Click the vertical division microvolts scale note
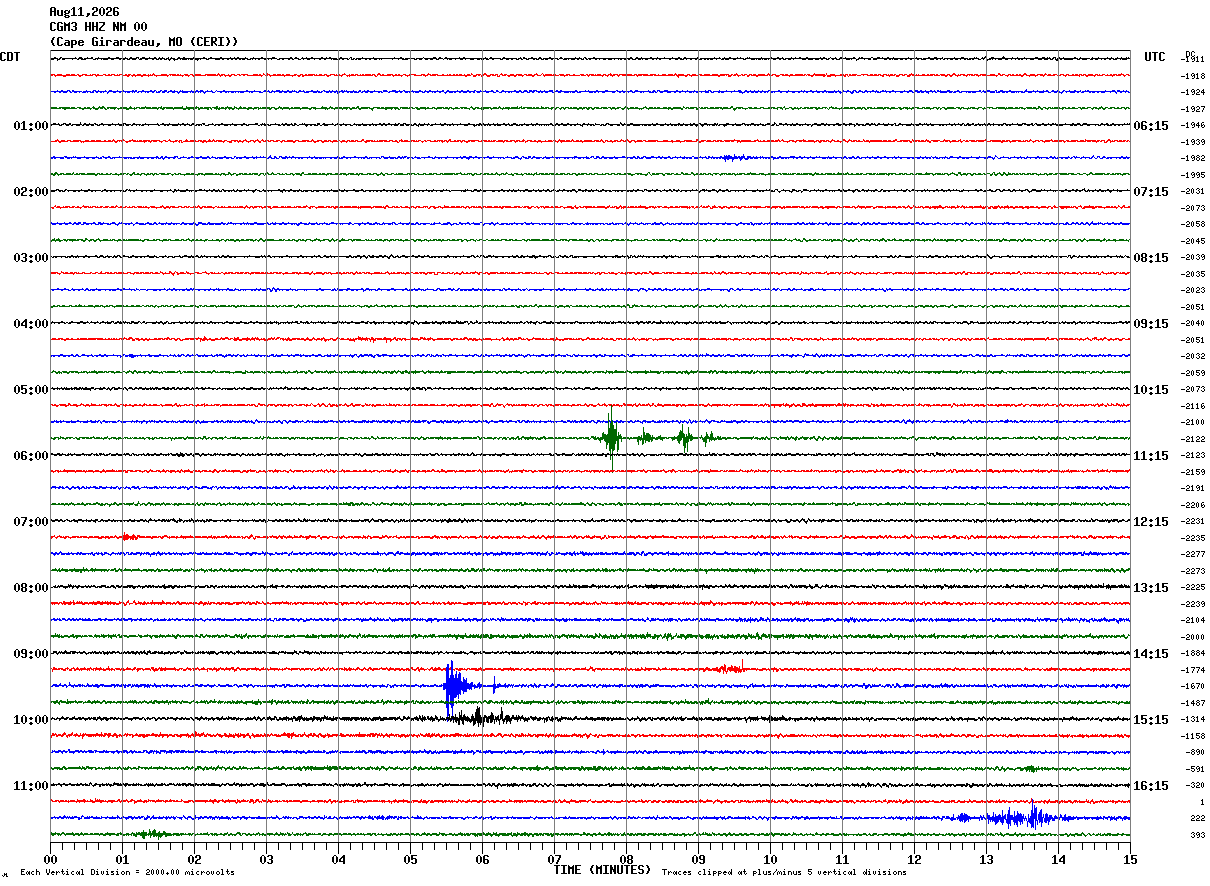1210x886 pixels. click(x=127, y=873)
